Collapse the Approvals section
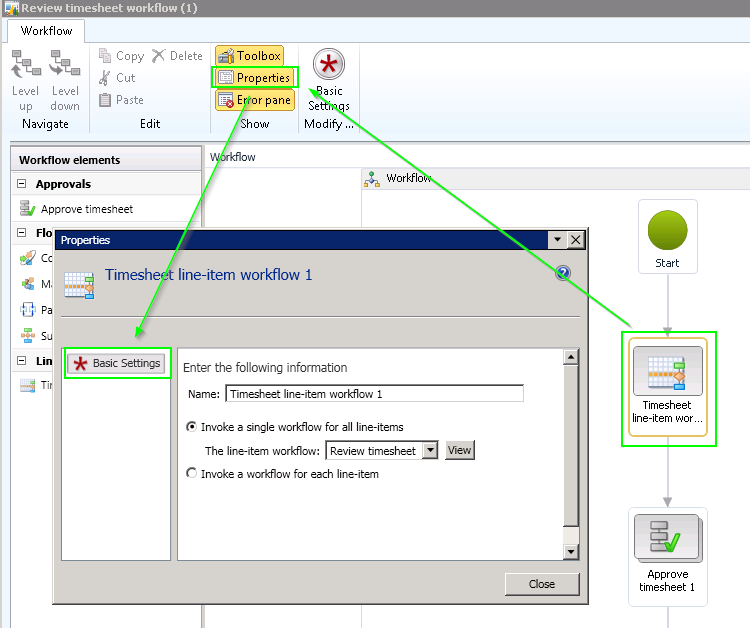Viewport: 750px width, 628px height. (x=22, y=184)
